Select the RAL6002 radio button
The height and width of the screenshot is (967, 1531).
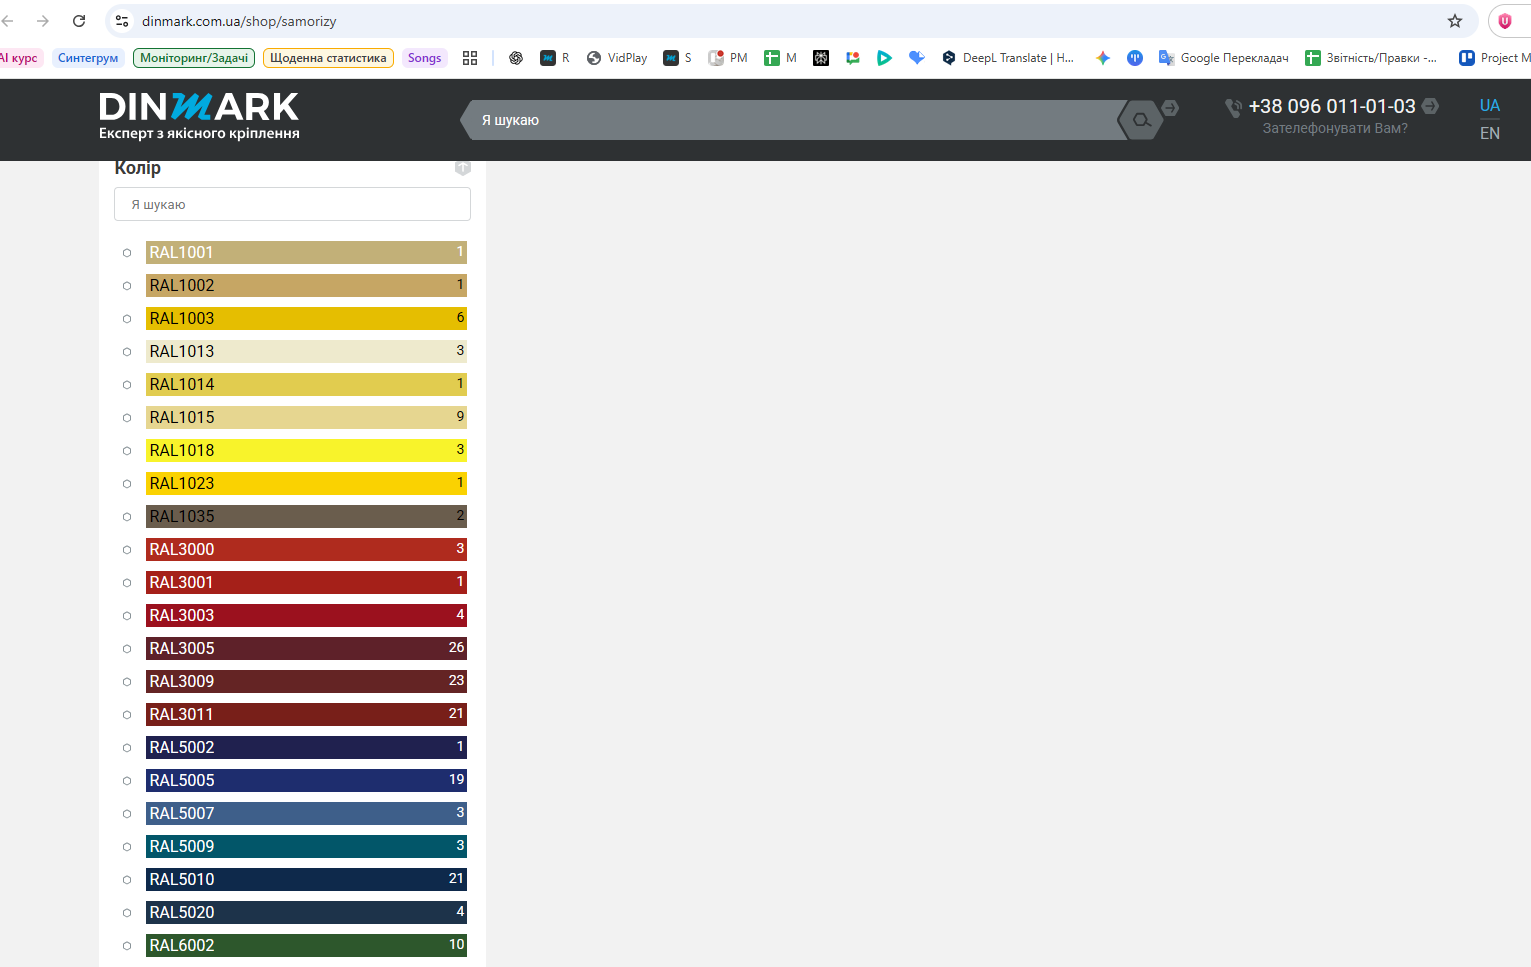click(x=127, y=946)
